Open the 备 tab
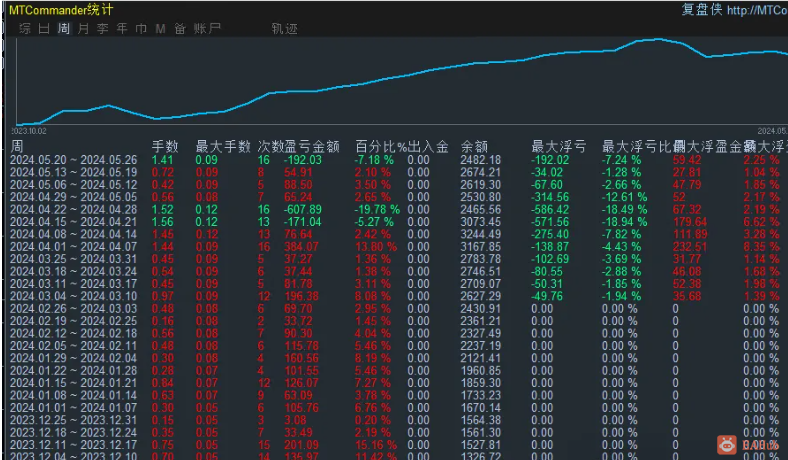788x460 pixels. 180,29
